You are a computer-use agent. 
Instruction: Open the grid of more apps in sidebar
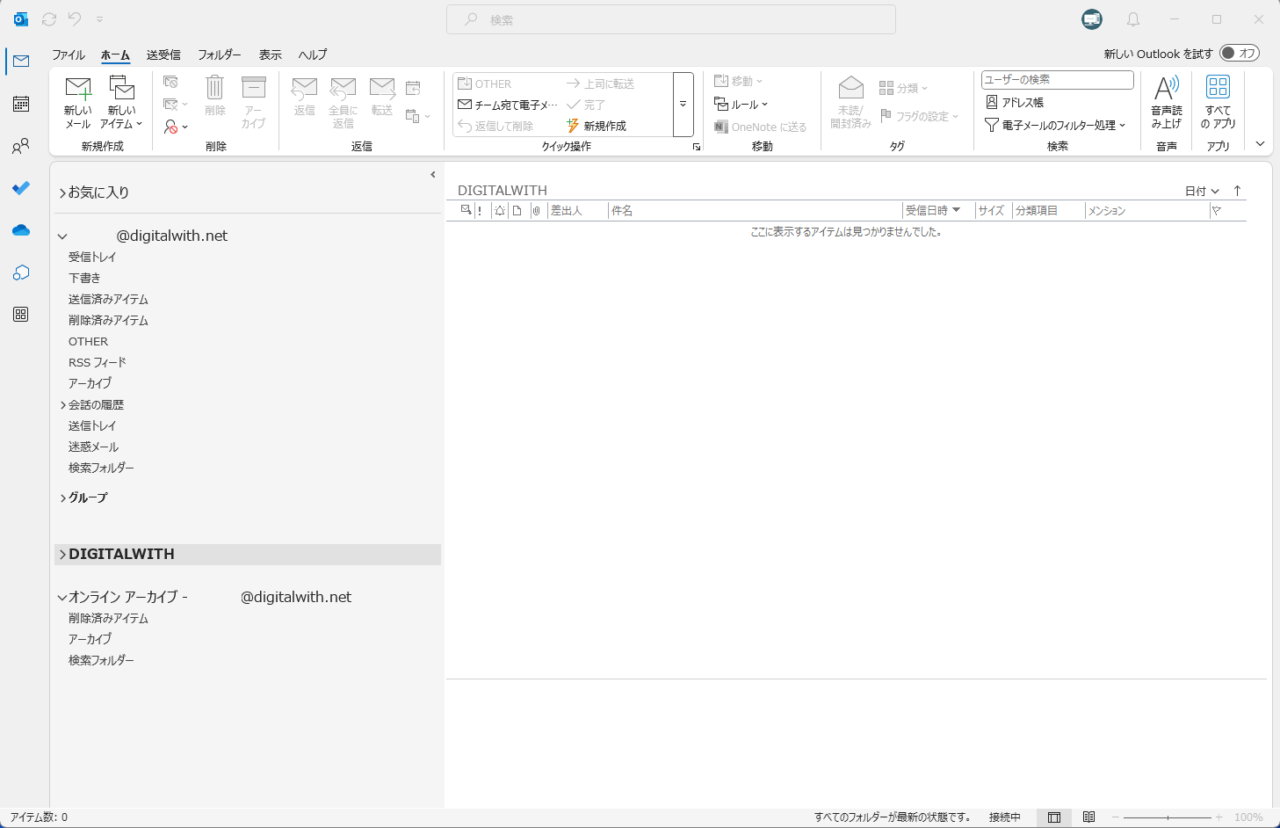(20, 314)
